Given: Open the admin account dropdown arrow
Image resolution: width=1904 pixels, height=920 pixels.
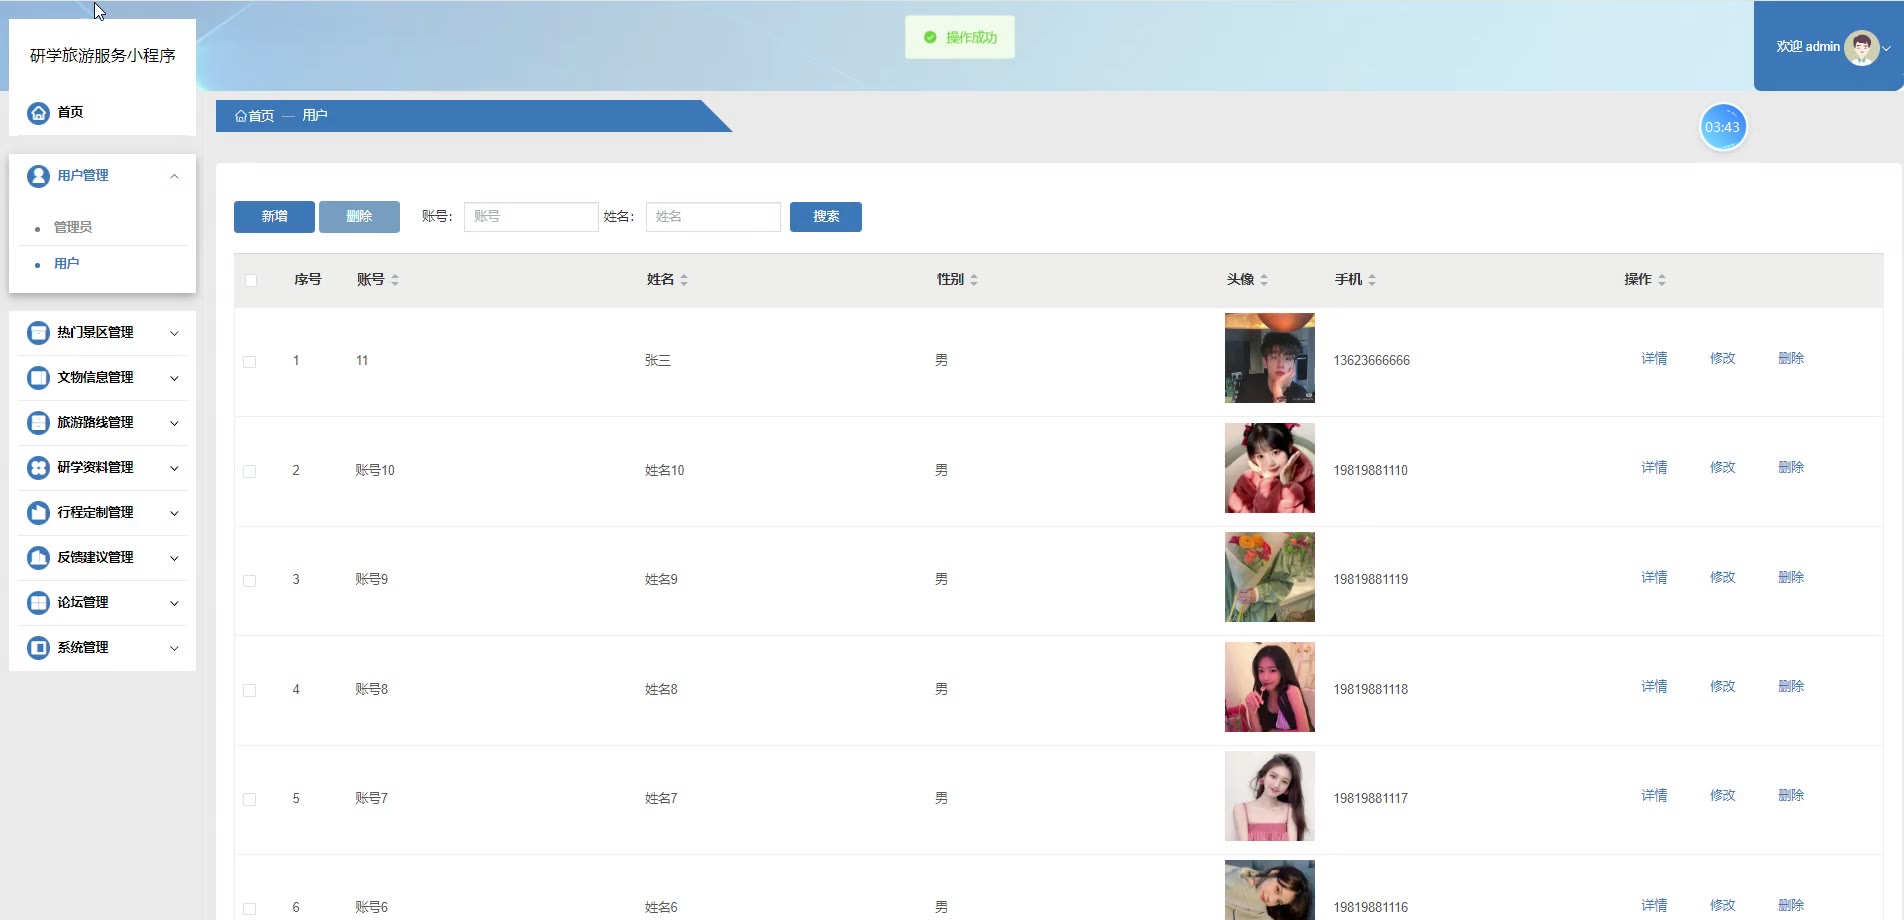Looking at the screenshot, I should pos(1887,48).
